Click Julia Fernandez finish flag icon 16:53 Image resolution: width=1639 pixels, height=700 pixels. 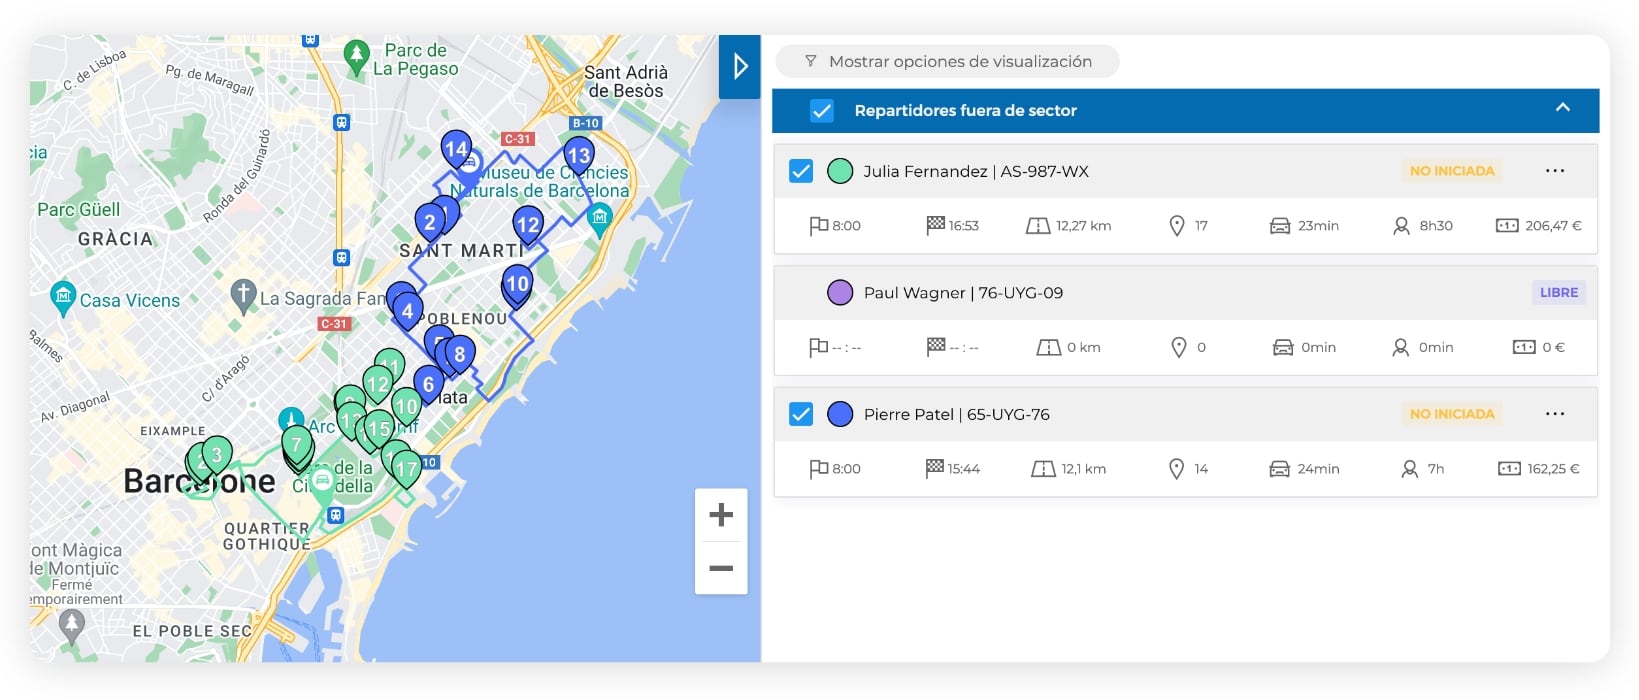coord(935,226)
